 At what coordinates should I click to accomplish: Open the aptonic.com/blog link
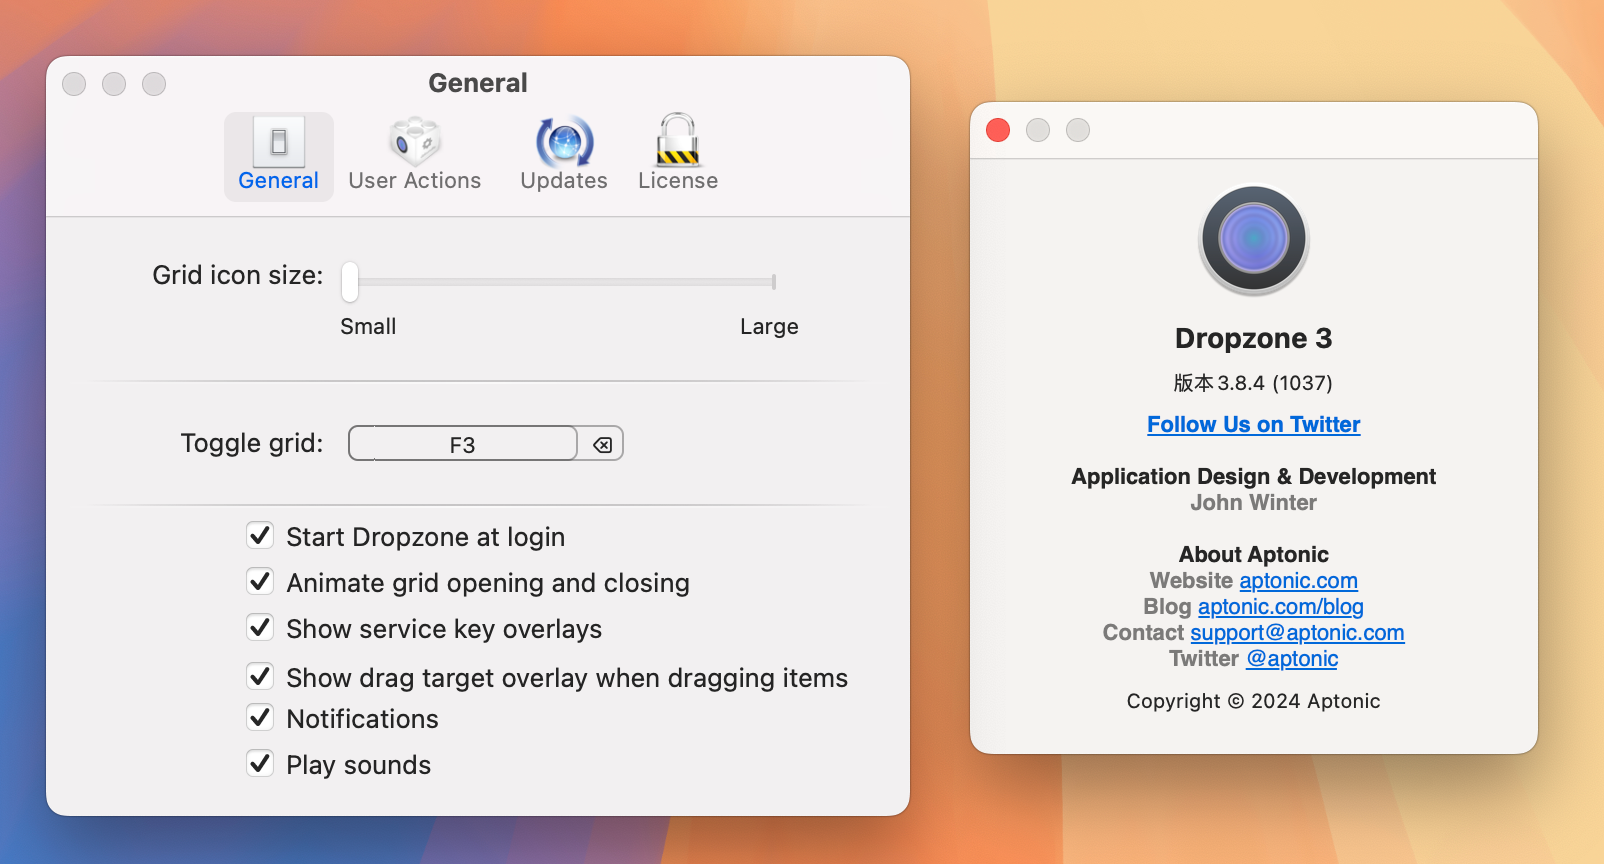[1281, 607]
